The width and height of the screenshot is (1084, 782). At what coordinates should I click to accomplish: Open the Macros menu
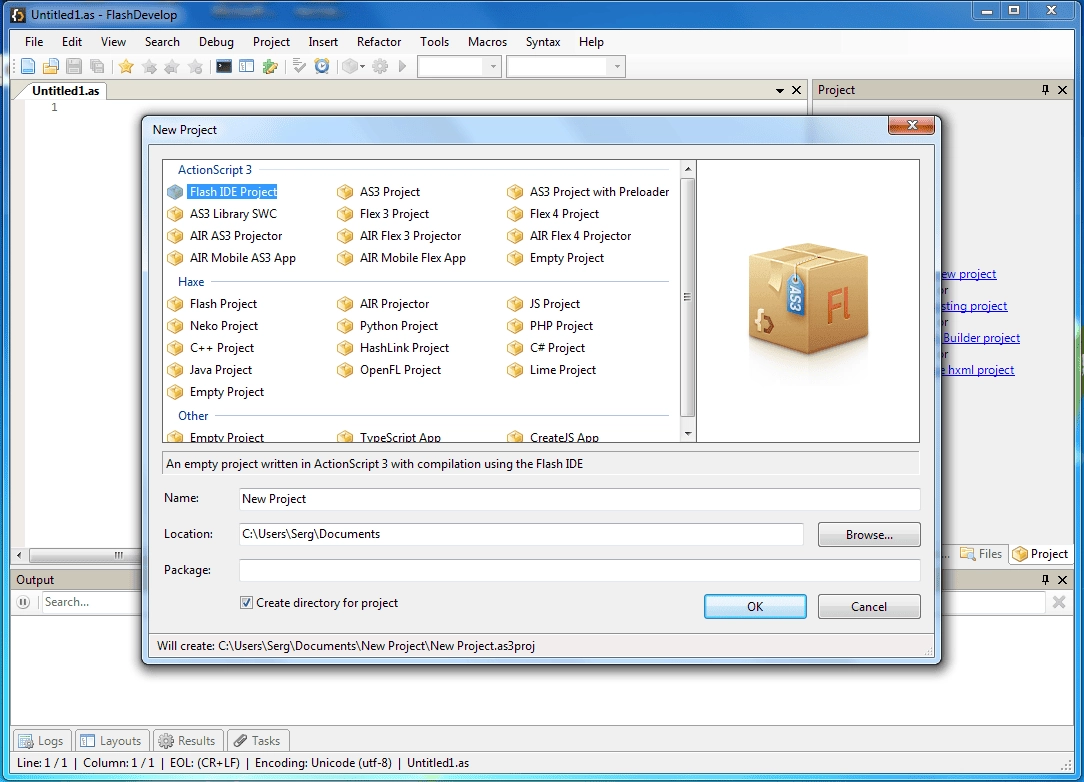click(487, 42)
